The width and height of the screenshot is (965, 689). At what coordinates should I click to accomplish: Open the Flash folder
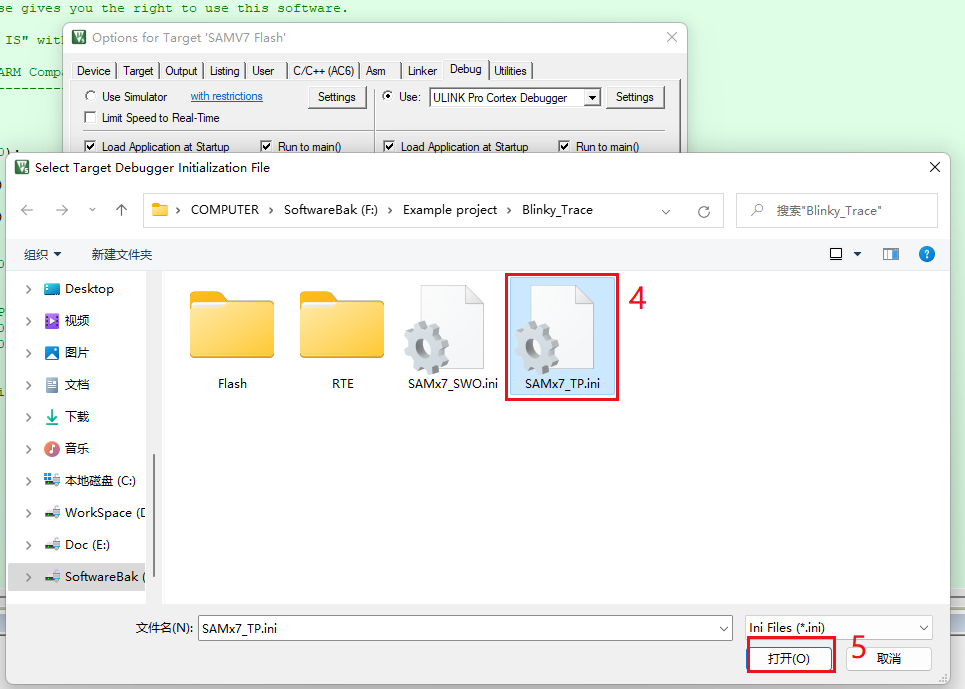click(232, 326)
